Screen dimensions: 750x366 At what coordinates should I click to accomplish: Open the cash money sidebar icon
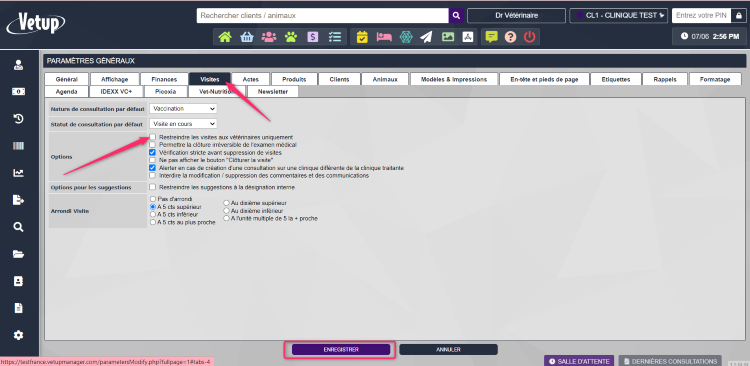click(18, 91)
